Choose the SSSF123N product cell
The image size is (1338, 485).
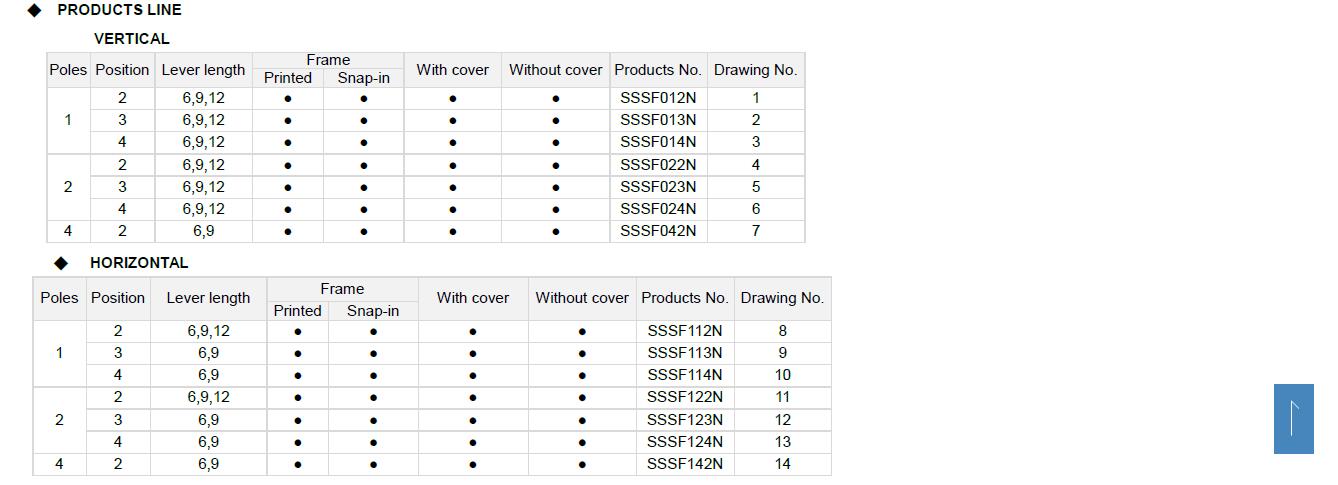pos(685,420)
